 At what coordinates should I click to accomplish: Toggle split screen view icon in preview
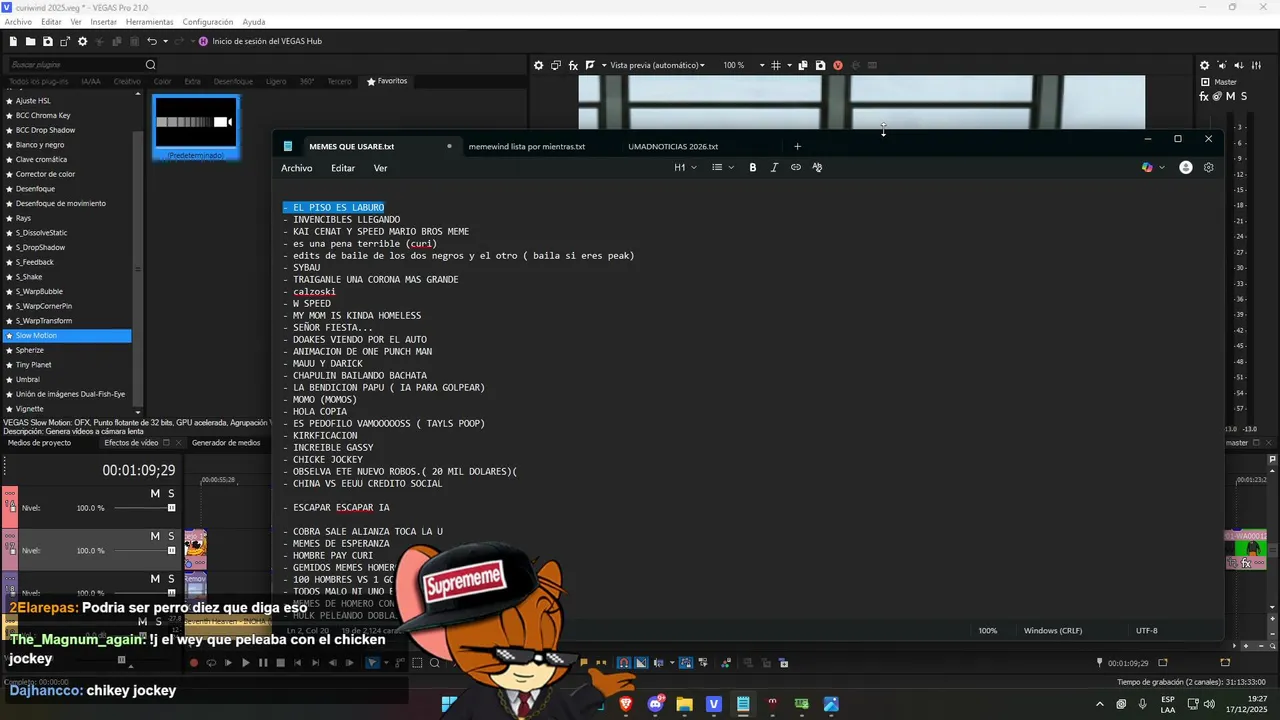(590, 65)
